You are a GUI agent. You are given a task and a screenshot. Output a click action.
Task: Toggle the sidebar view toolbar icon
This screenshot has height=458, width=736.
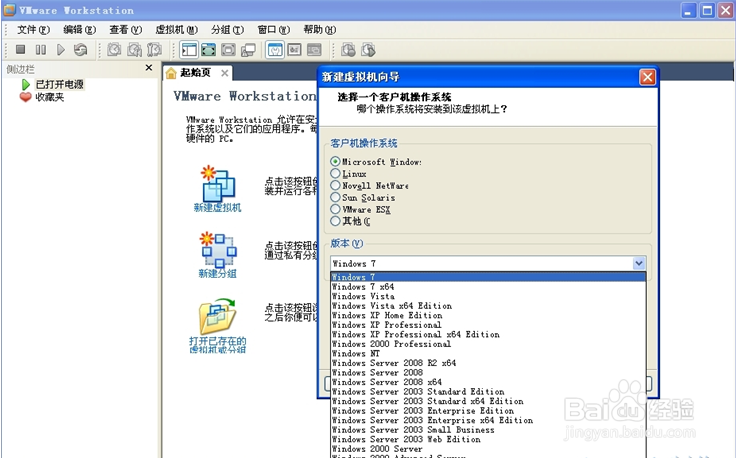[x=189, y=50]
